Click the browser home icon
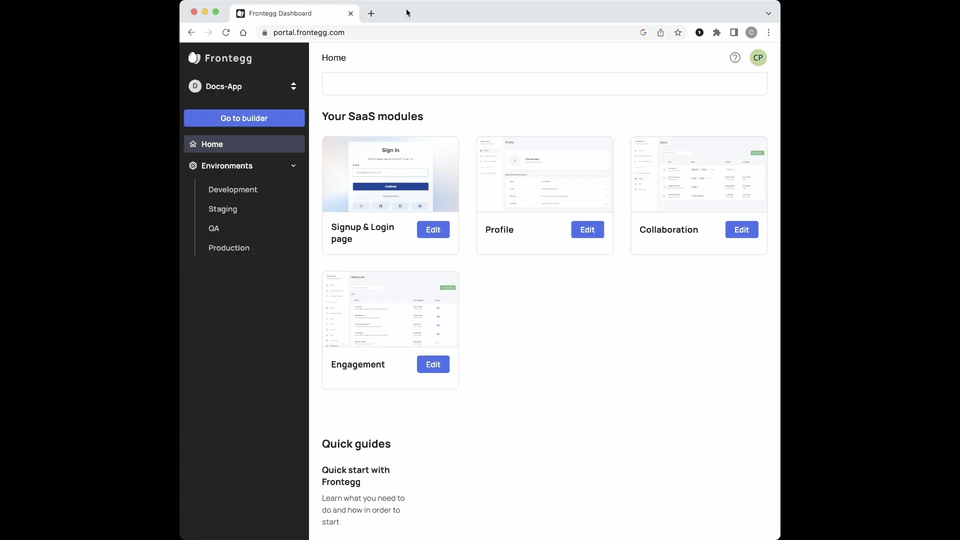This screenshot has width=960, height=540. coord(243,32)
